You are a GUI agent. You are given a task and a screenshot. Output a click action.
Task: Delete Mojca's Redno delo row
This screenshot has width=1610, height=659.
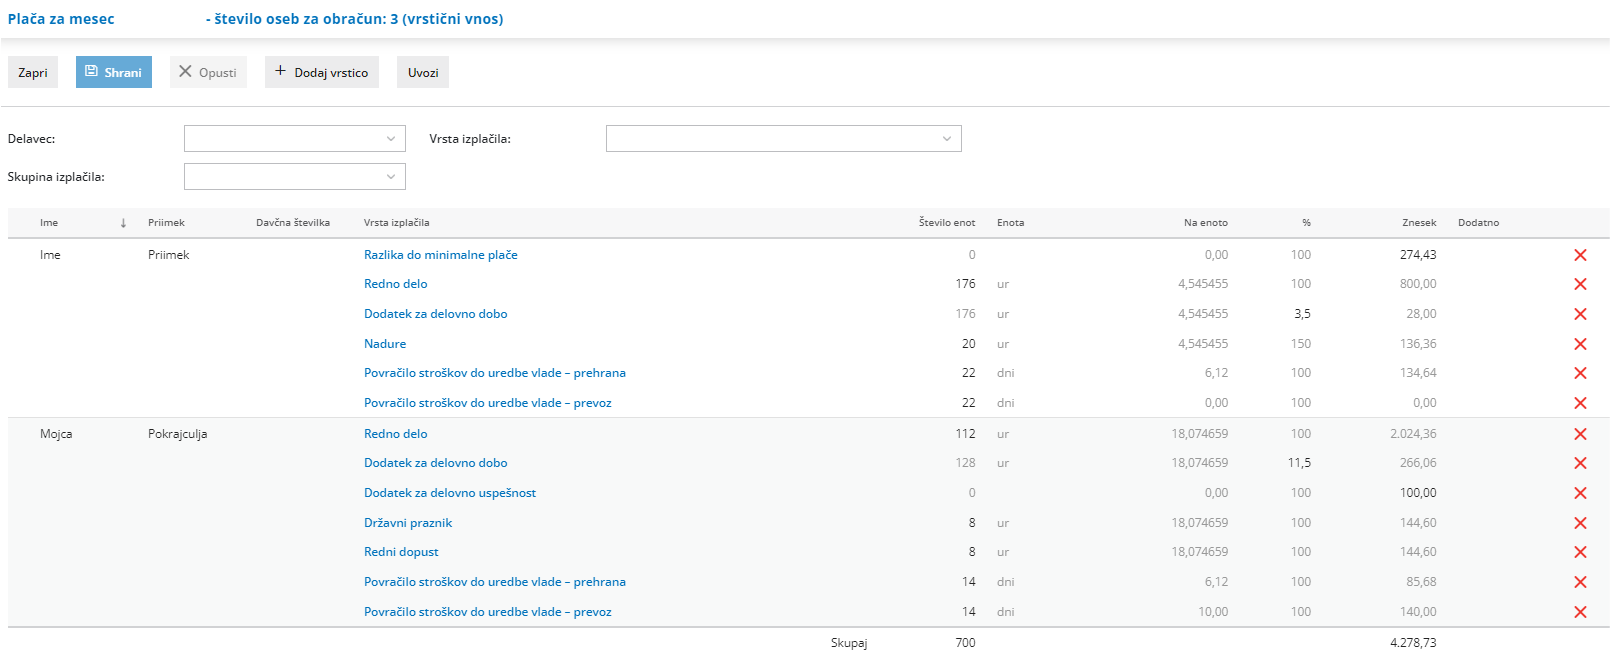1580,434
